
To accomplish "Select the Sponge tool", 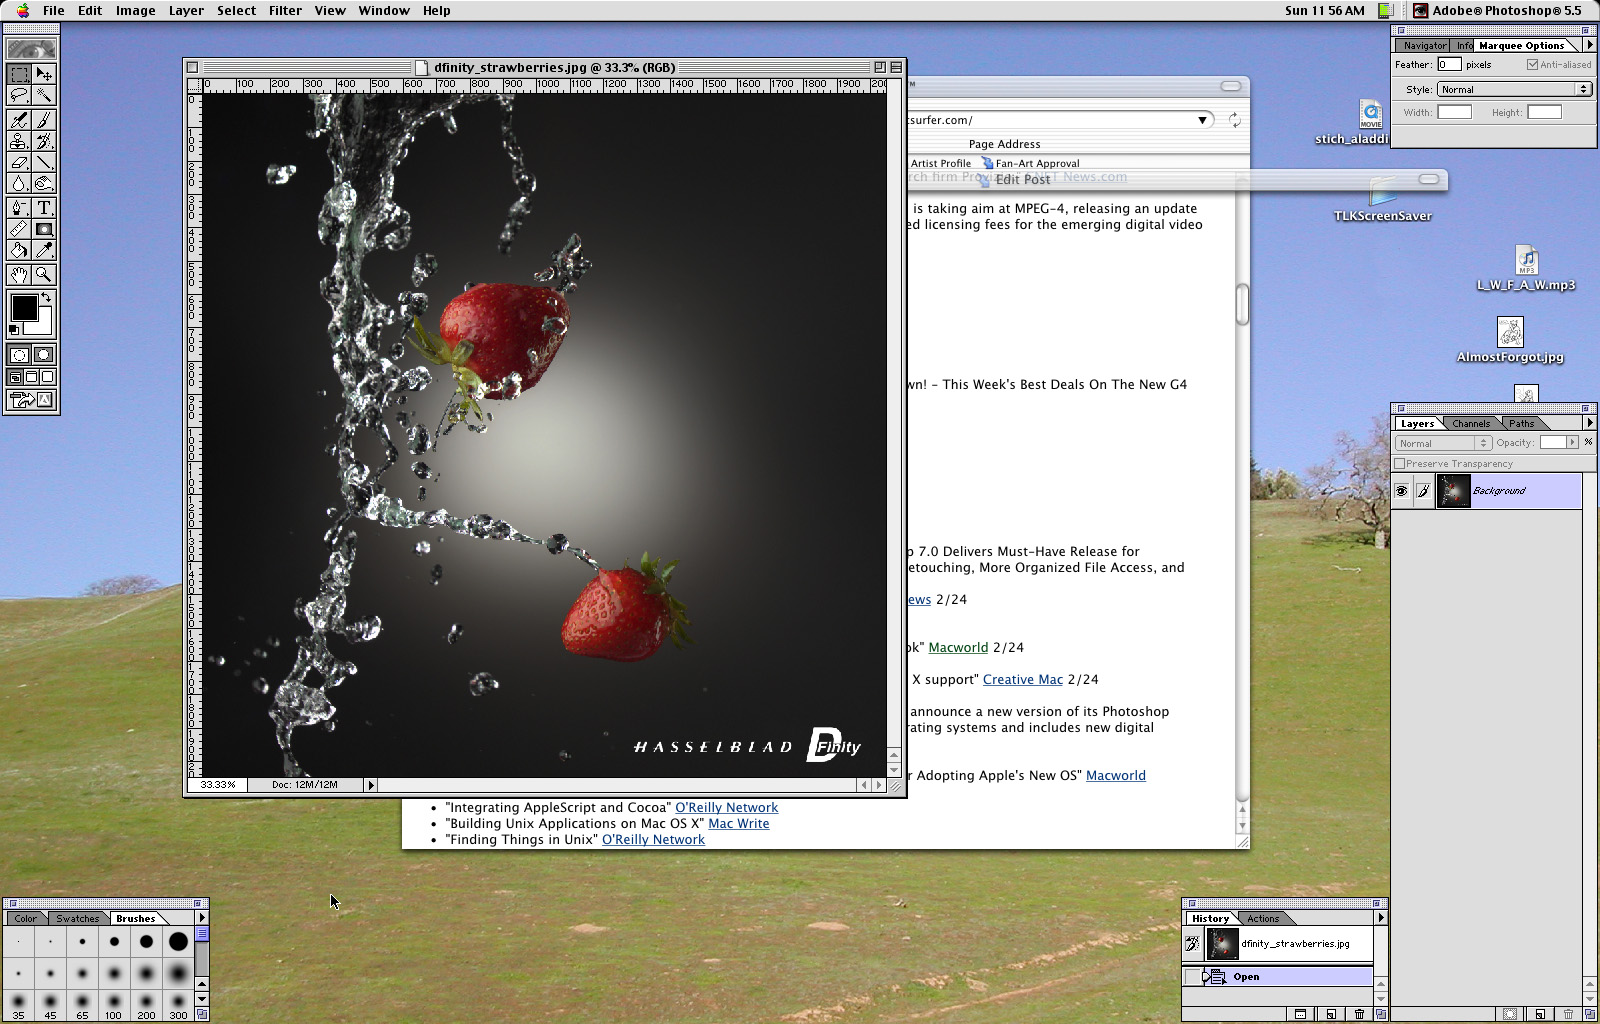I will (43, 183).
